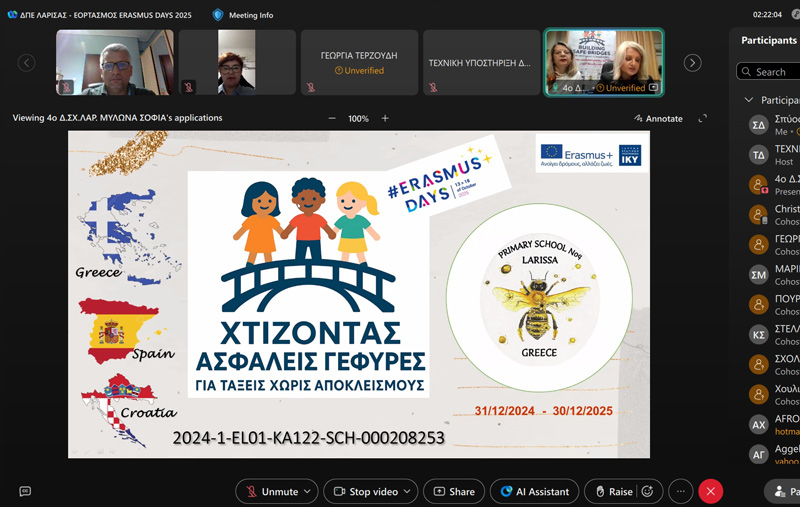The image size is (800, 507).
Task: Open the AI Assistant
Action: click(x=535, y=491)
